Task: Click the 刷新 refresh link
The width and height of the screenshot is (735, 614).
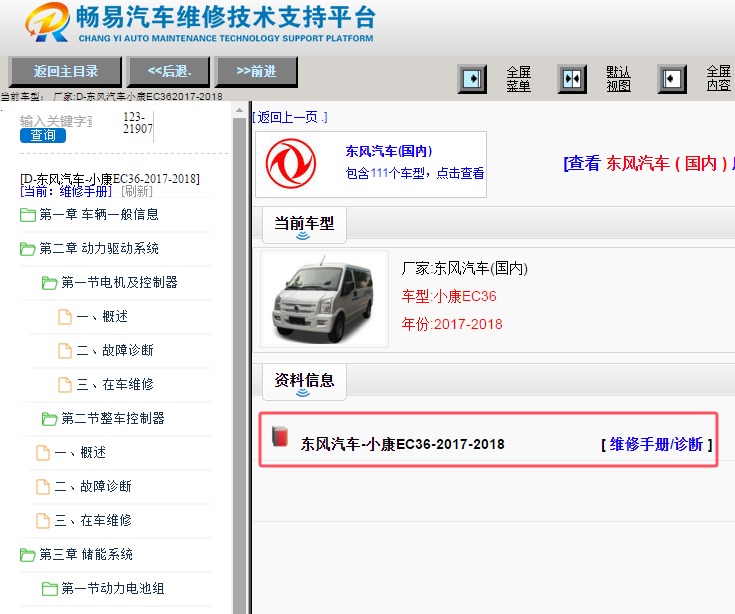Action: pyautogui.click(x=137, y=191)
